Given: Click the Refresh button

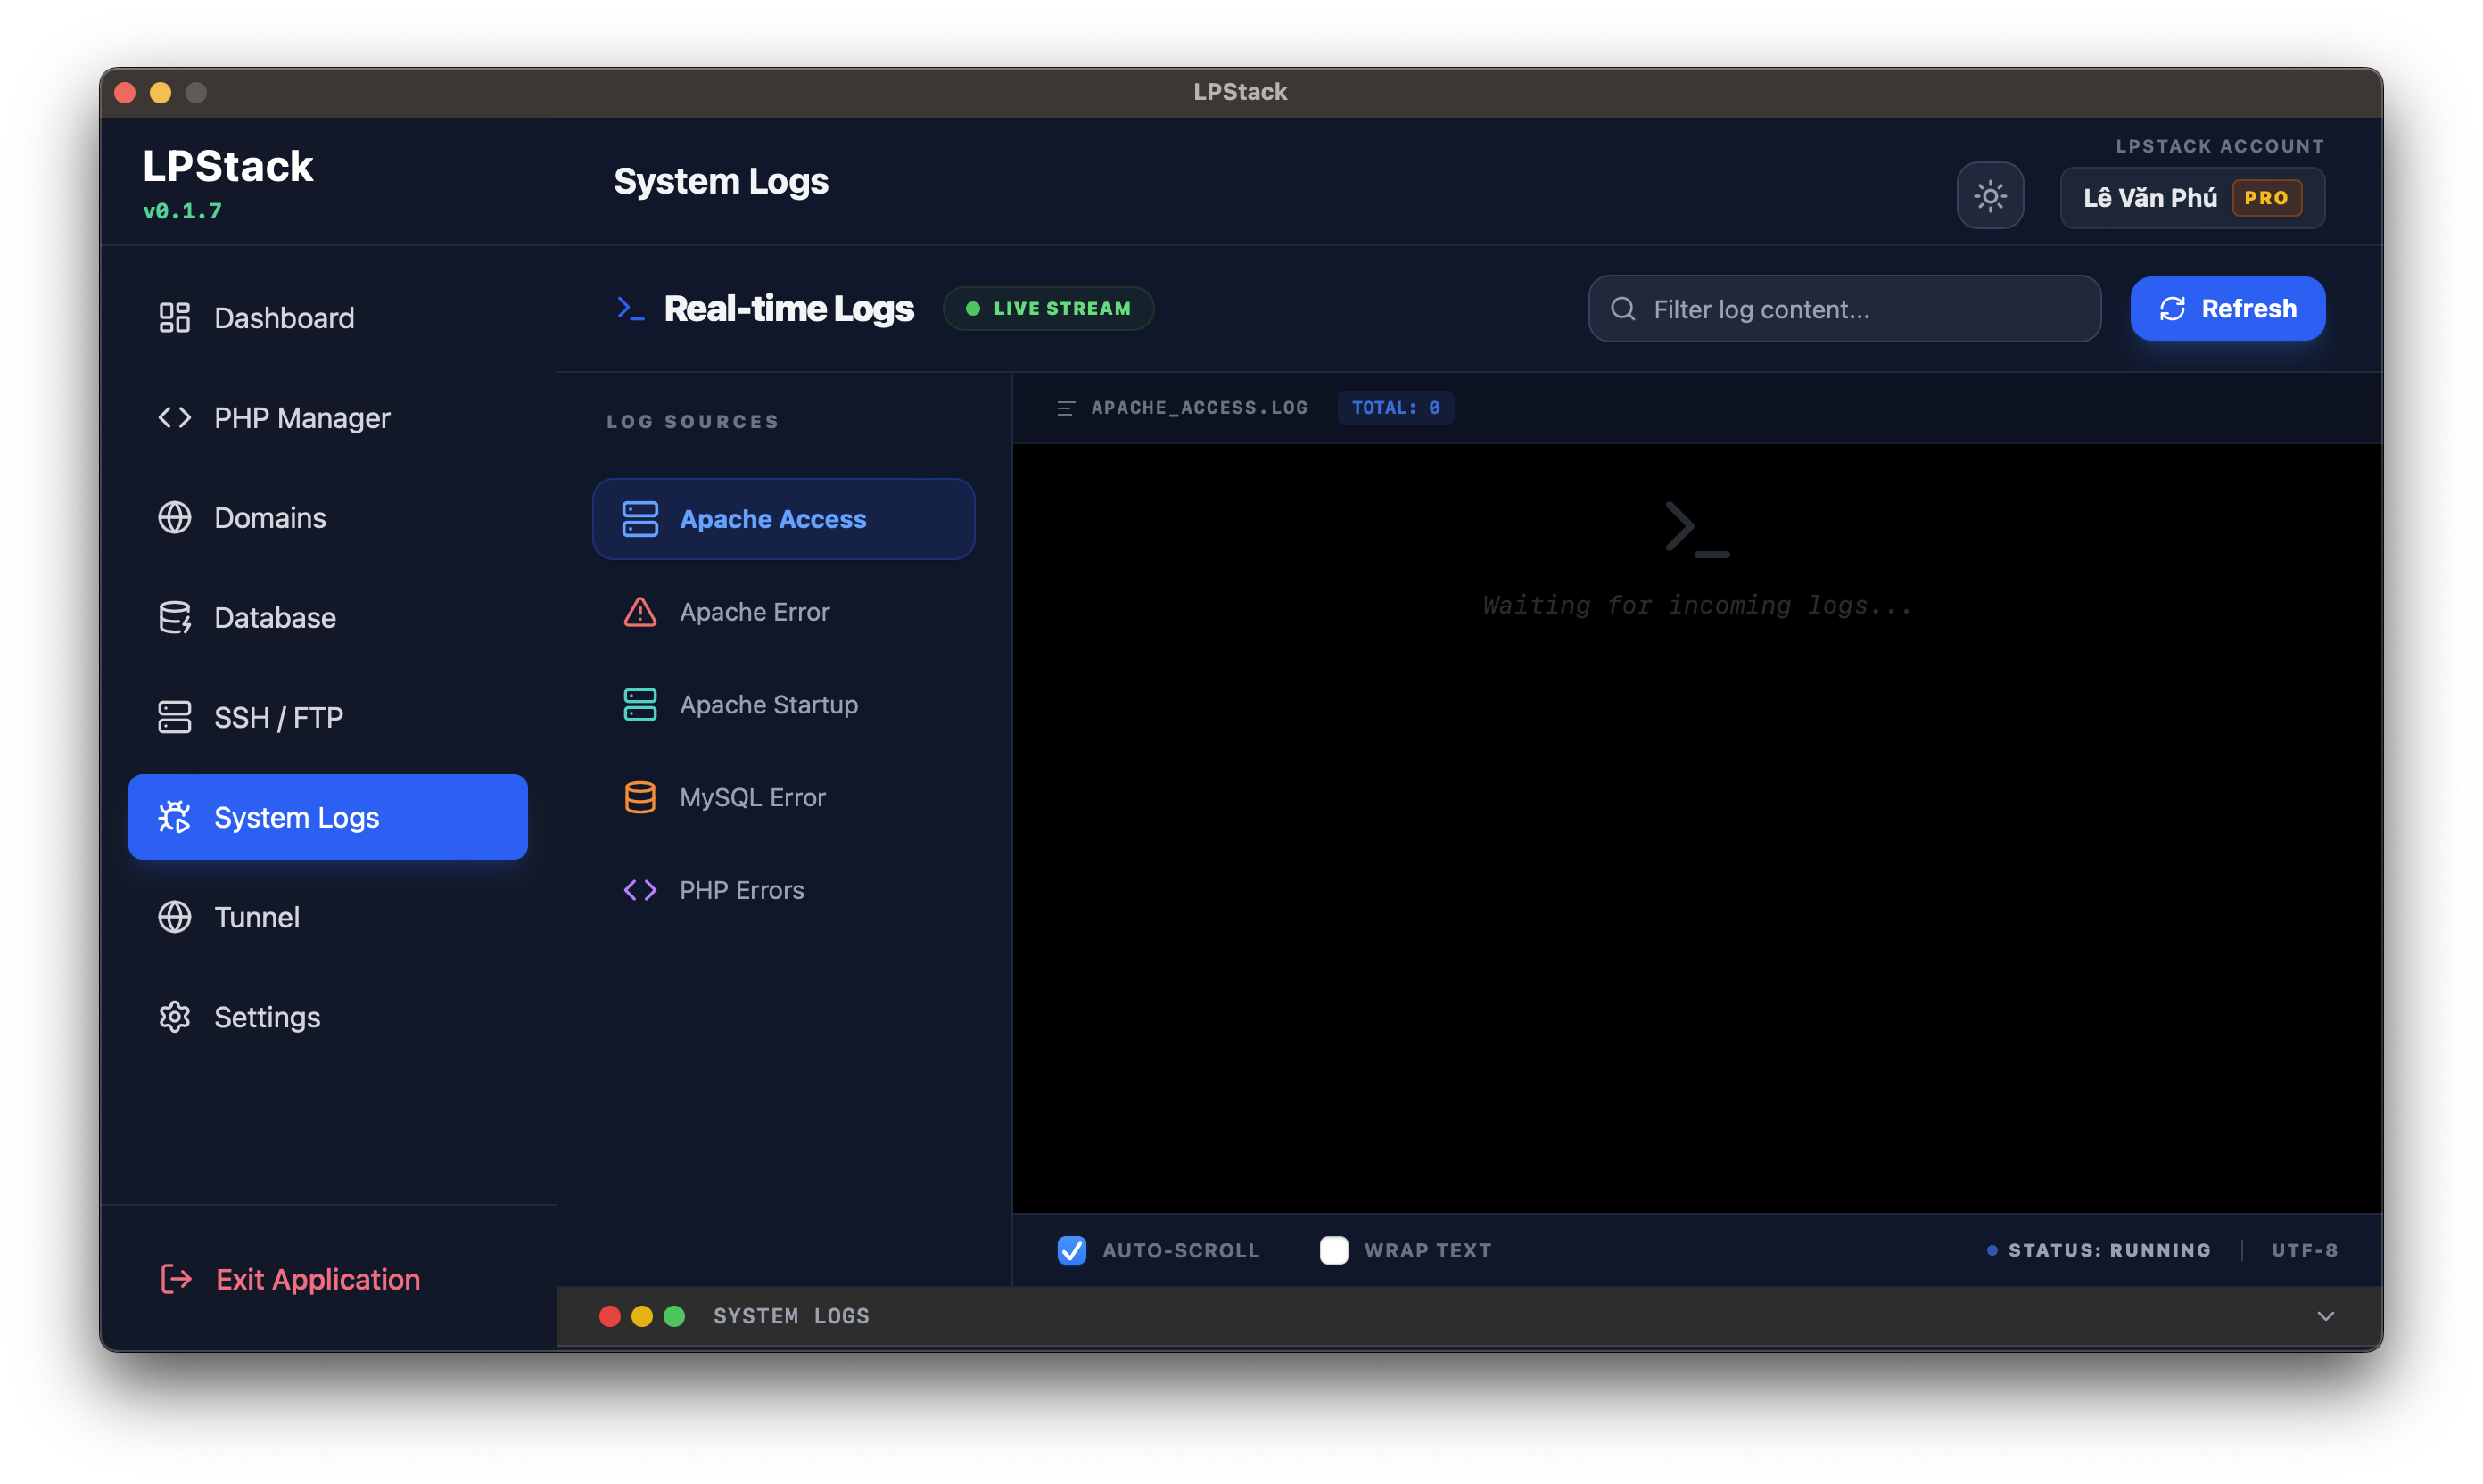Looking at the screenshot, I should point(2227,308).
